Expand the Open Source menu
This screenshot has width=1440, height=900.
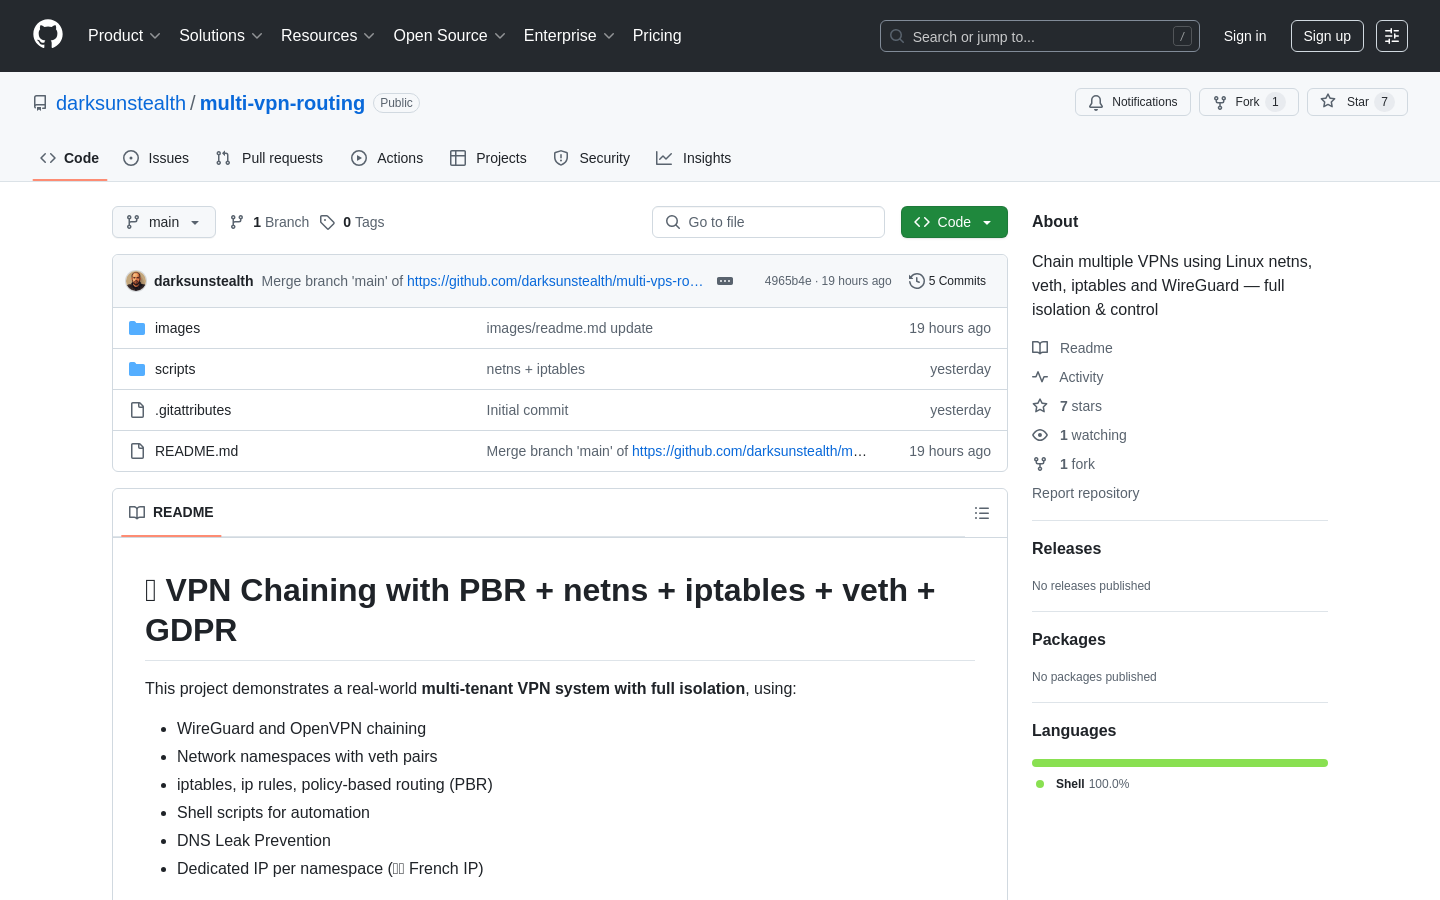coord(450,36)
